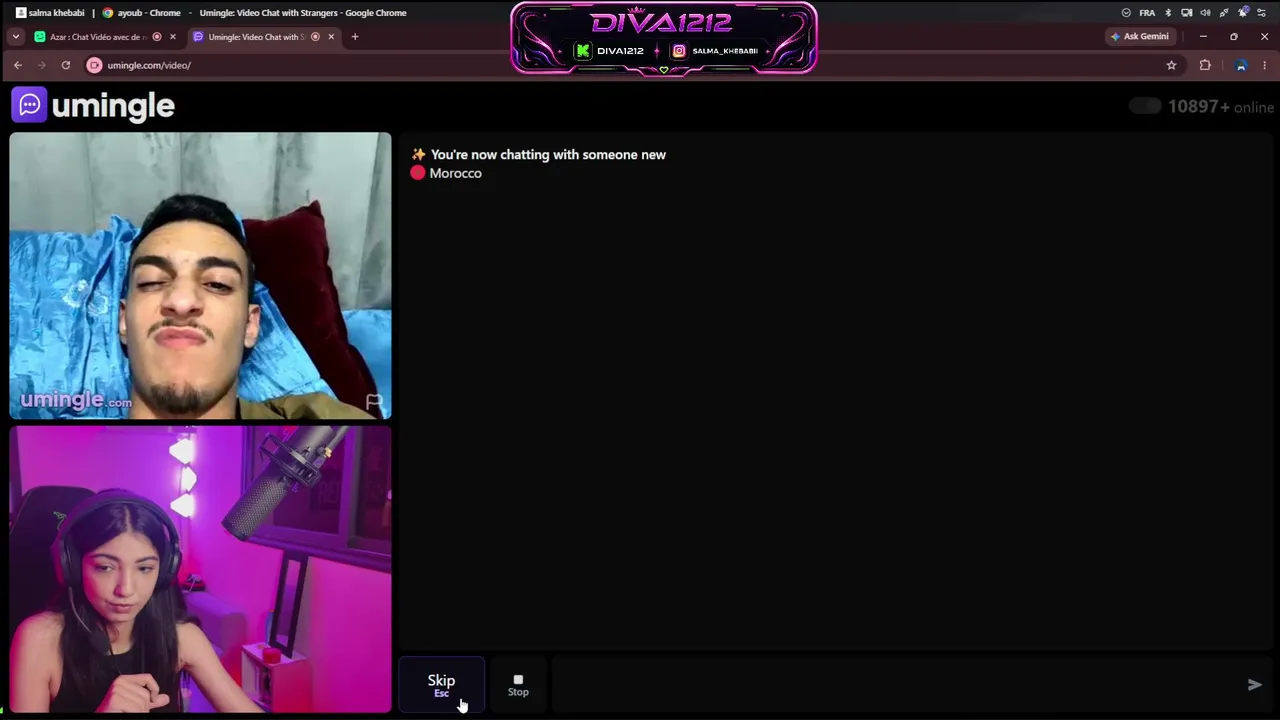Click the pen tray icon
This screenshot has width=1280, height=720.
point(1224,13)
